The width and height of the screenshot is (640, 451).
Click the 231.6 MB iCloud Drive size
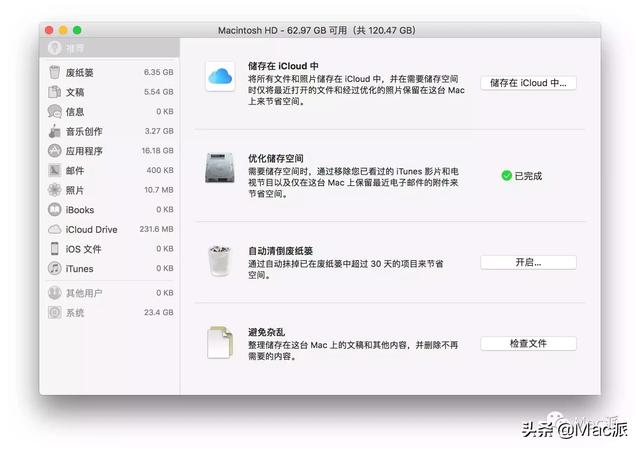pyautogui.click(x=156, y=229)
